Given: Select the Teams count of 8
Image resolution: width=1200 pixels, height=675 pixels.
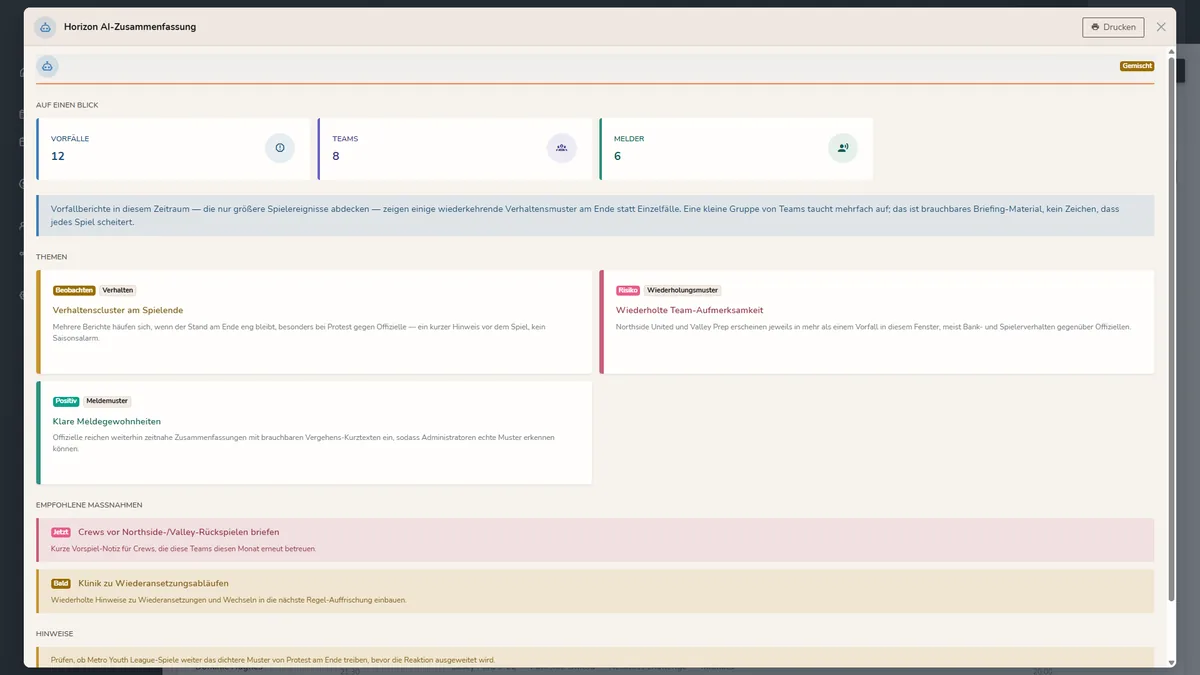Looking at the screenshot, I should pos(336,156).
